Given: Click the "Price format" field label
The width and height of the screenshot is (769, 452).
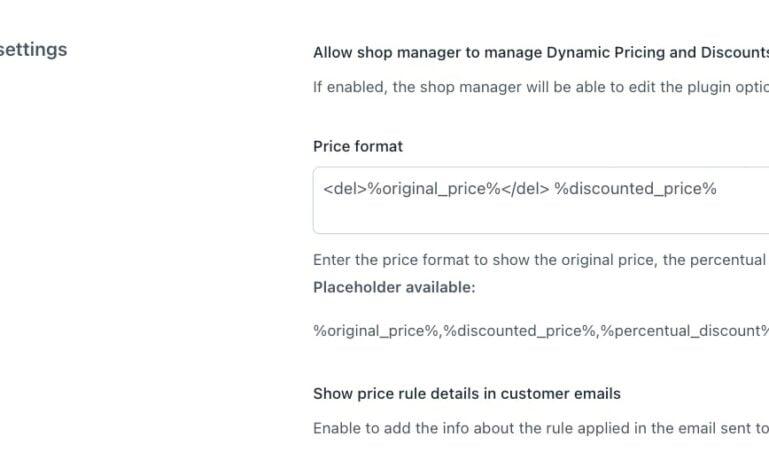Looking at the screenshot, I should coord(358,146).
